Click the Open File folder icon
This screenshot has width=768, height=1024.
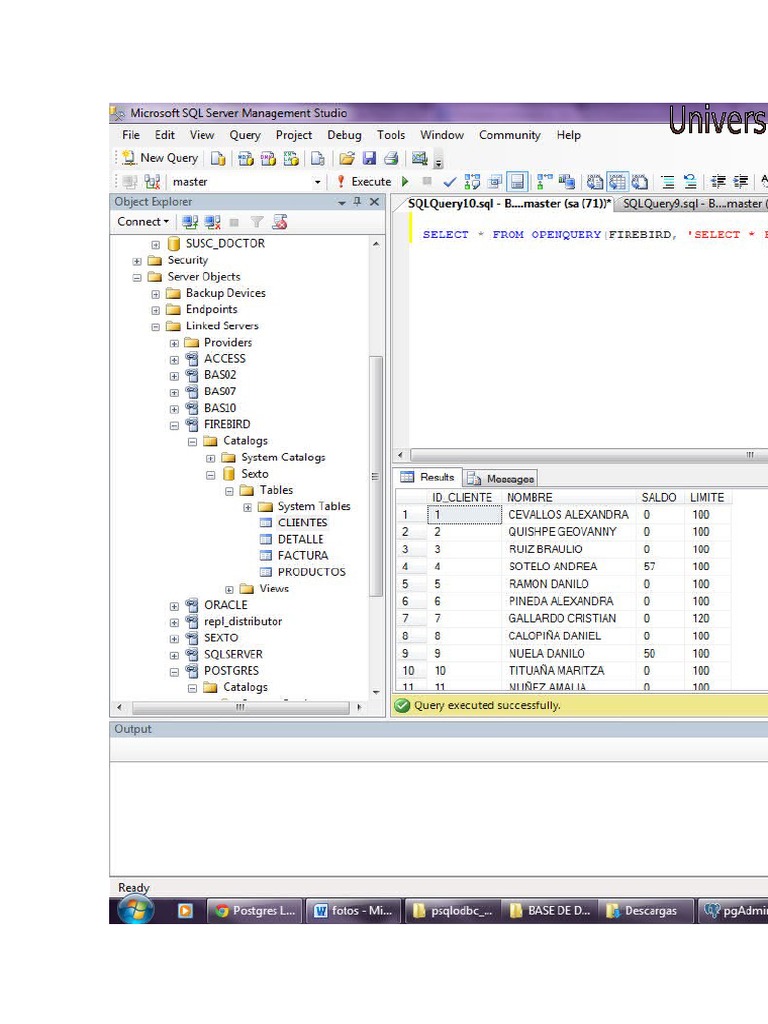tap(347, 158)
